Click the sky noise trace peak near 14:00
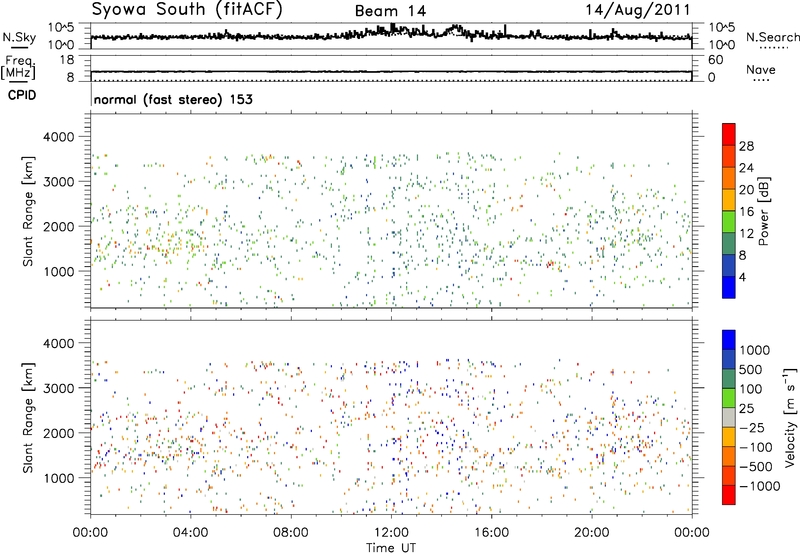Screen dimensions: 800x554 pos(455,28)
